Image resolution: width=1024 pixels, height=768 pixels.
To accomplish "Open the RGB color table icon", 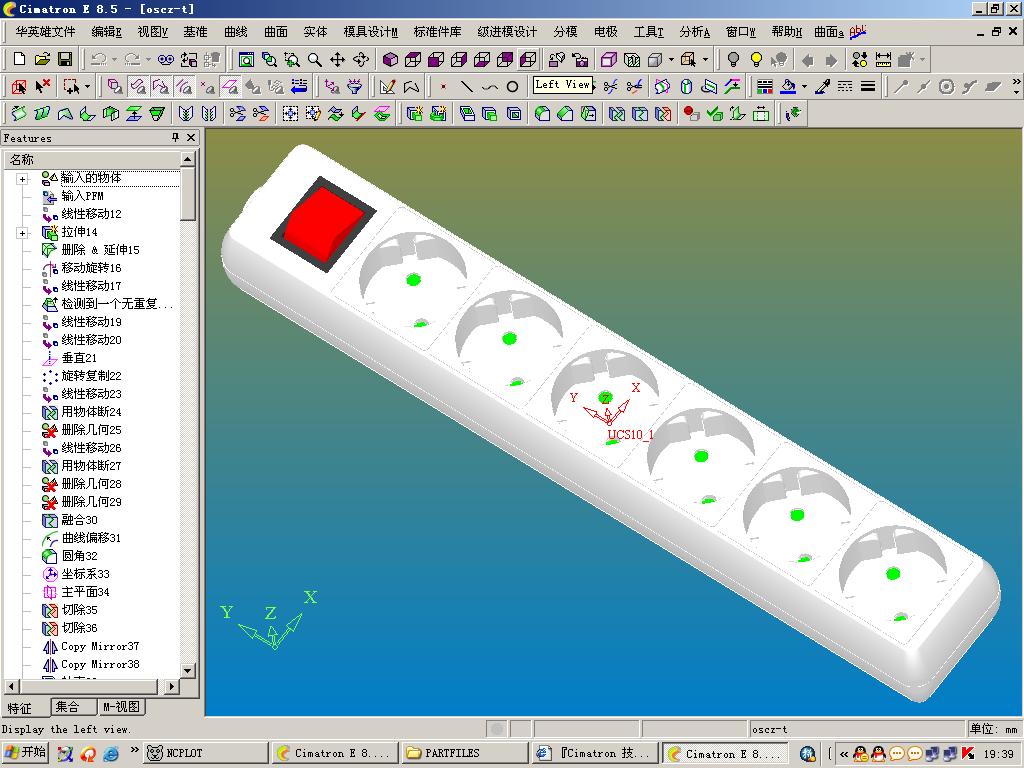I will click(764, 86).
